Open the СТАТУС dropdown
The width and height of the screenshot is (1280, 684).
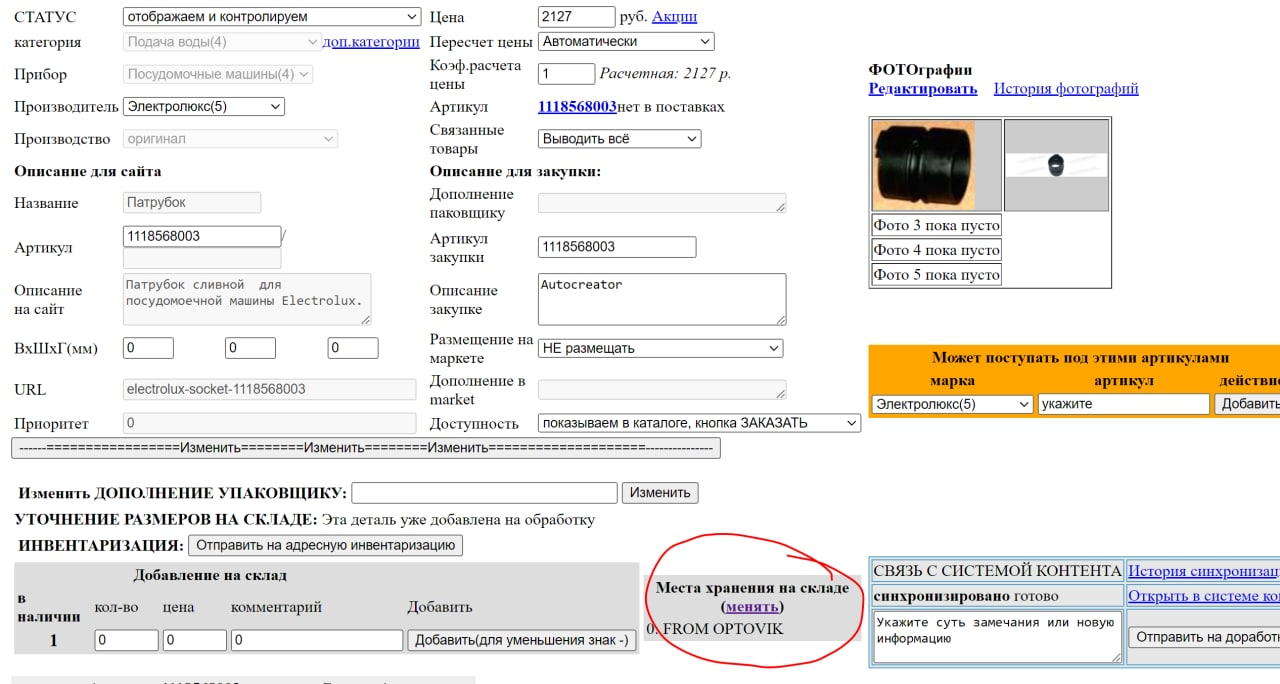point(269,16)
